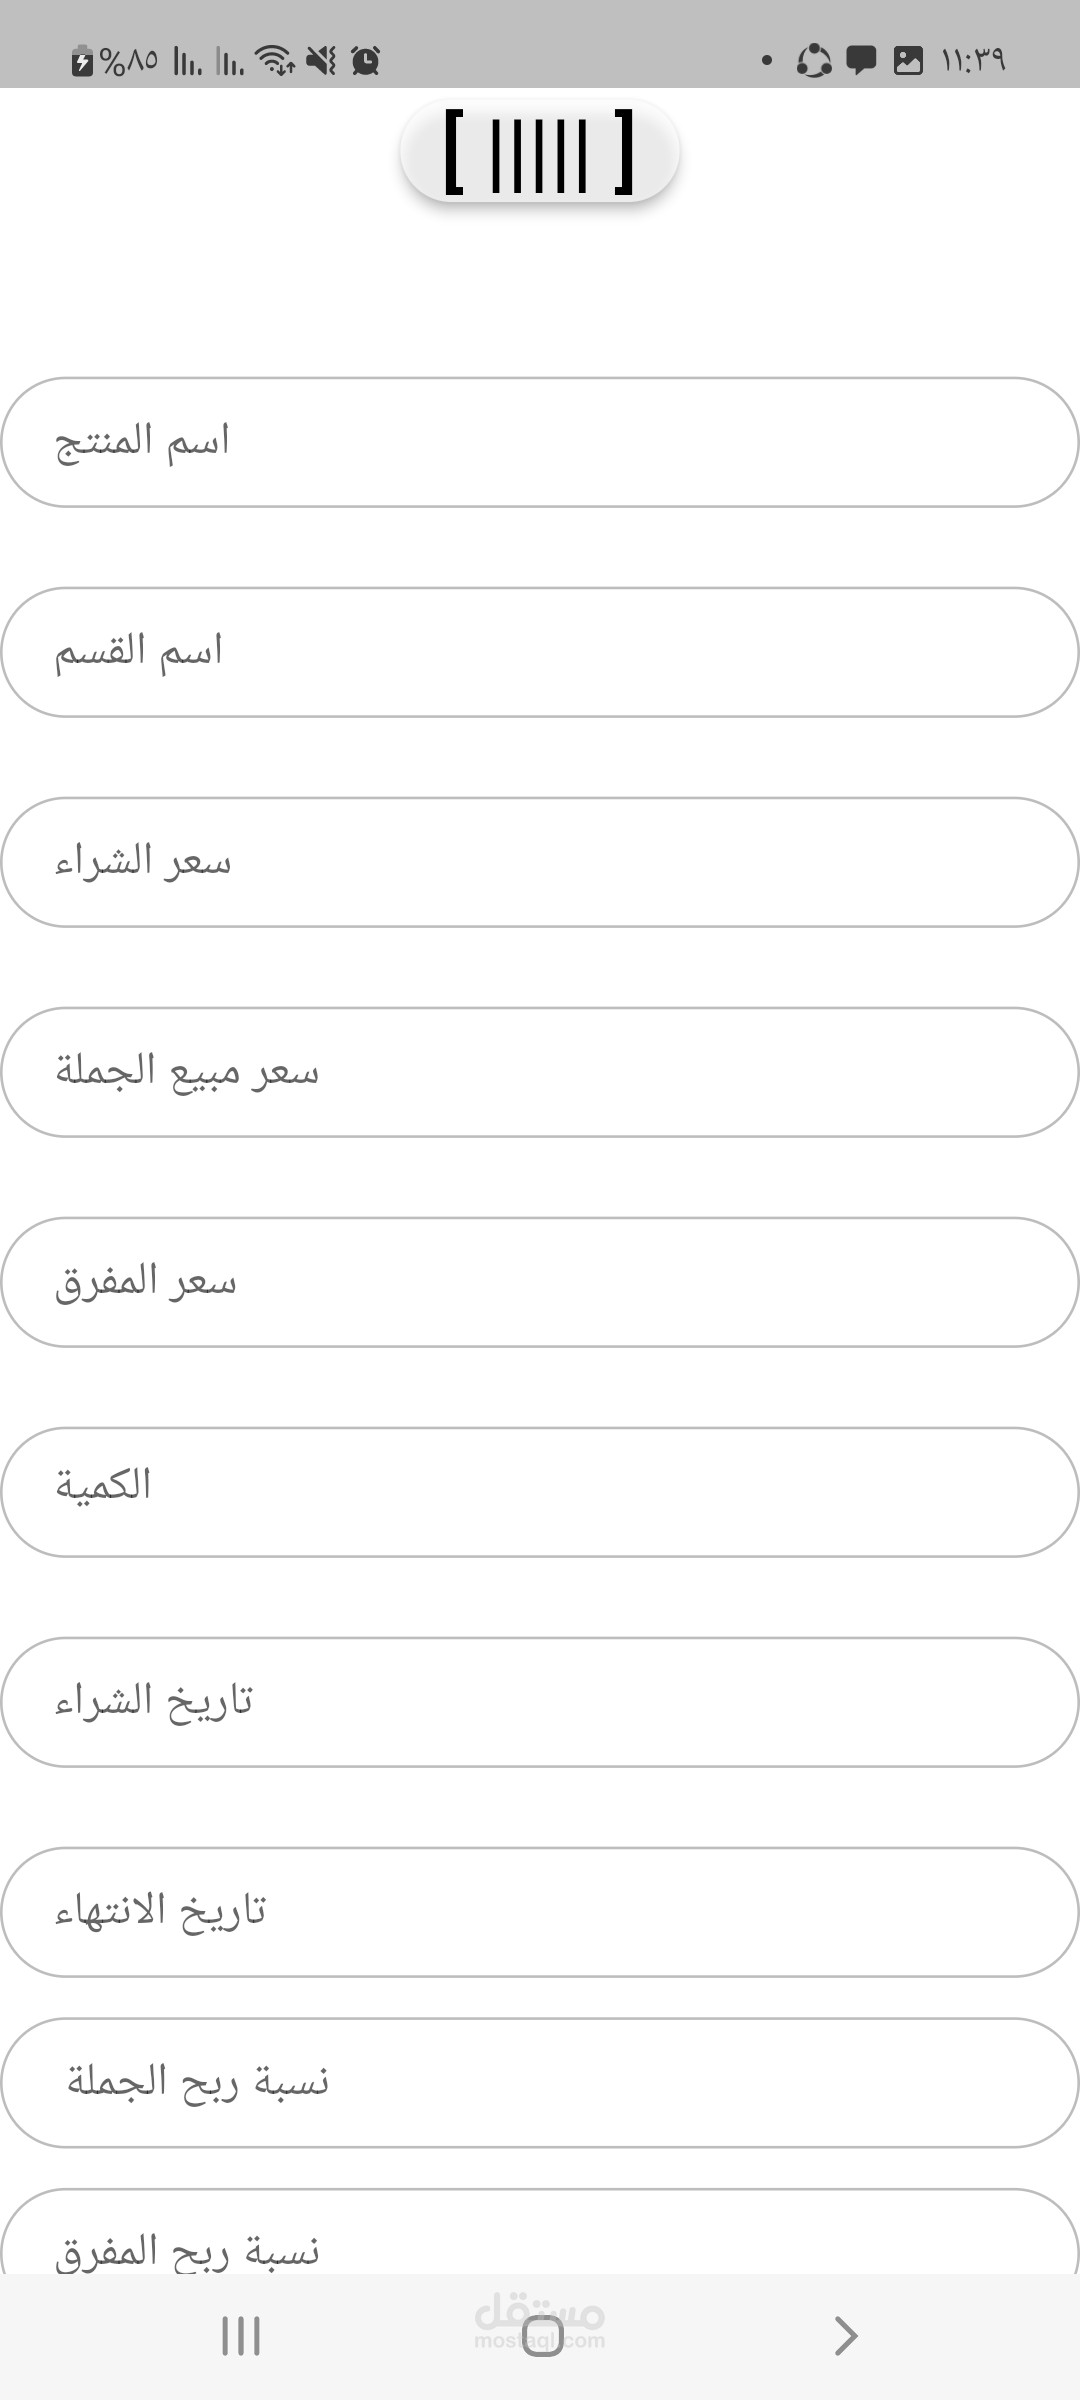Tap the back arrow navigation icon
This screenshot has height=2400, width=1080.
pos(846,2336)
